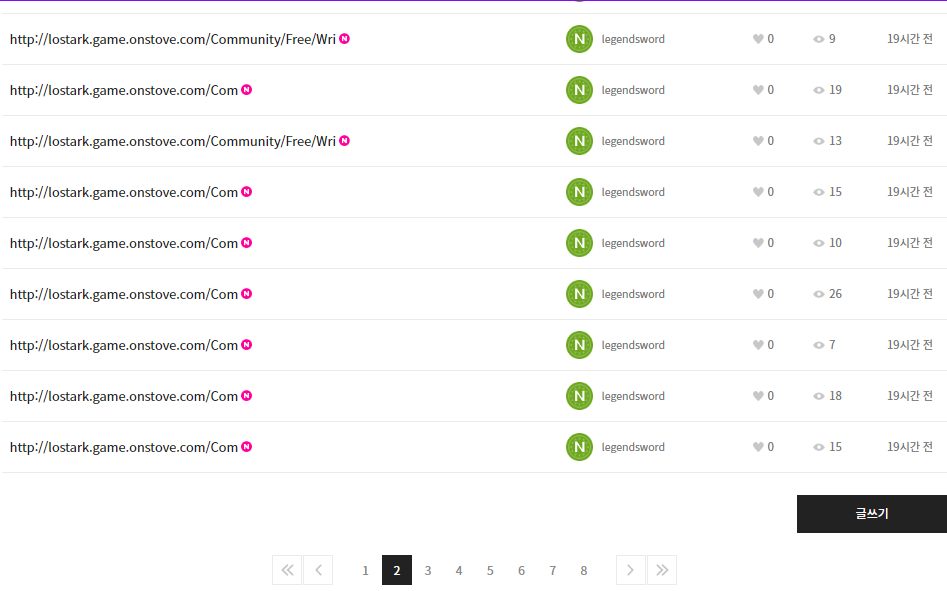Like the post with 10 views via heart
Image resolution: width=947 pixels, height=591 pixels.
point(758,243)
